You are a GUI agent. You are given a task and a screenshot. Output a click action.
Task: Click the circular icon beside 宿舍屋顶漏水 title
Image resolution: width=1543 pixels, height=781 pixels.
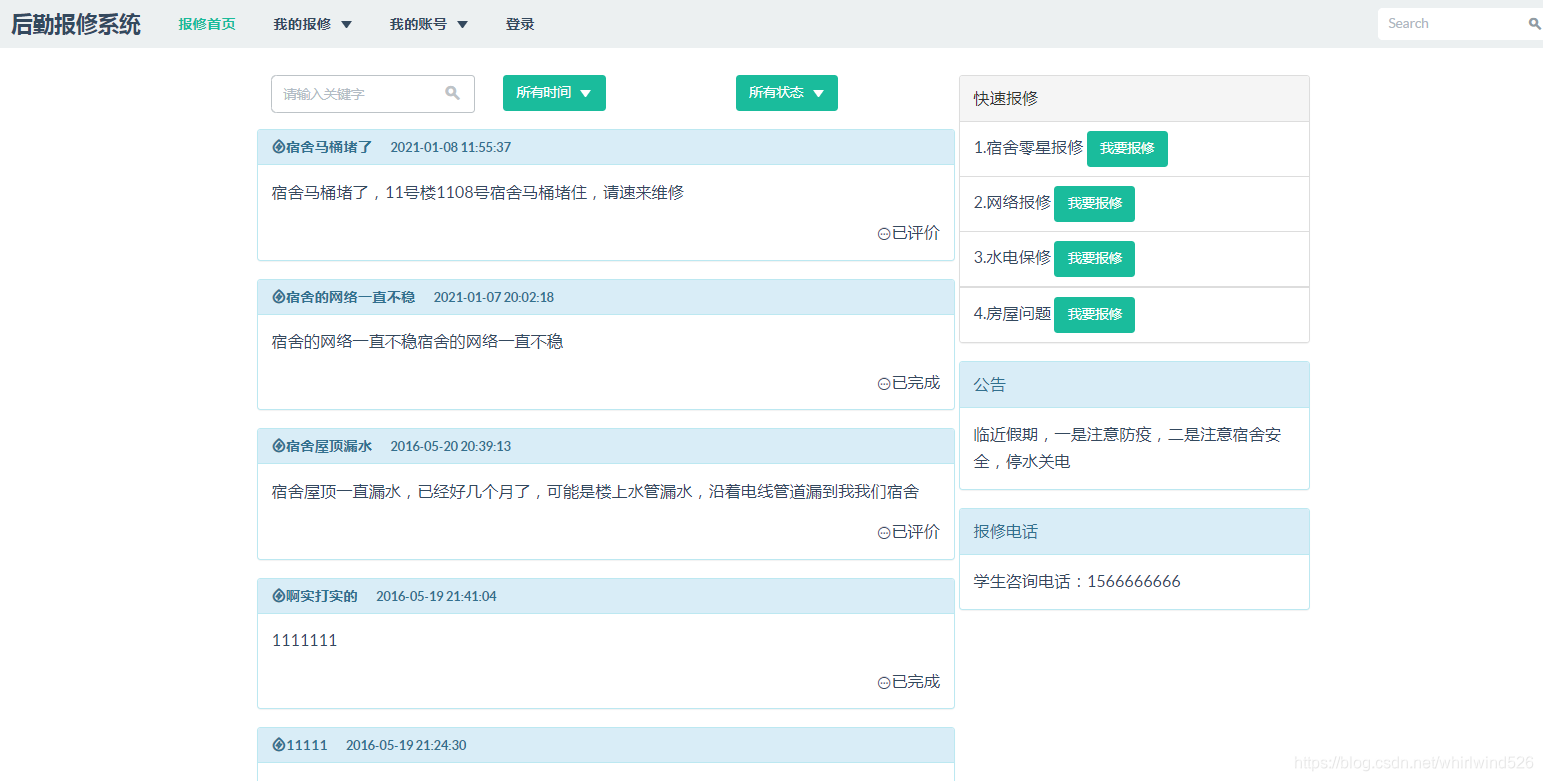[278, 445]
